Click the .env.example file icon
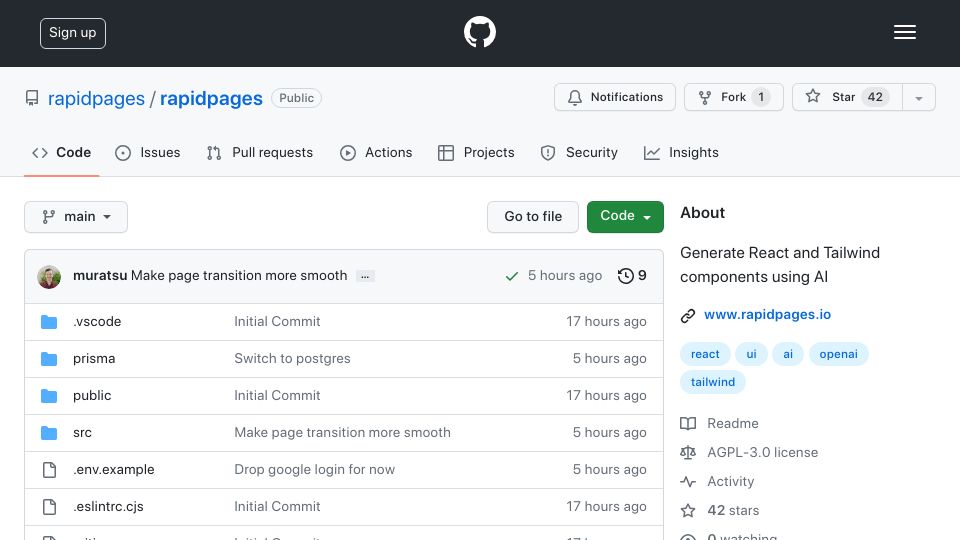This screenshot has width=960, height=540. click(49, 470)
